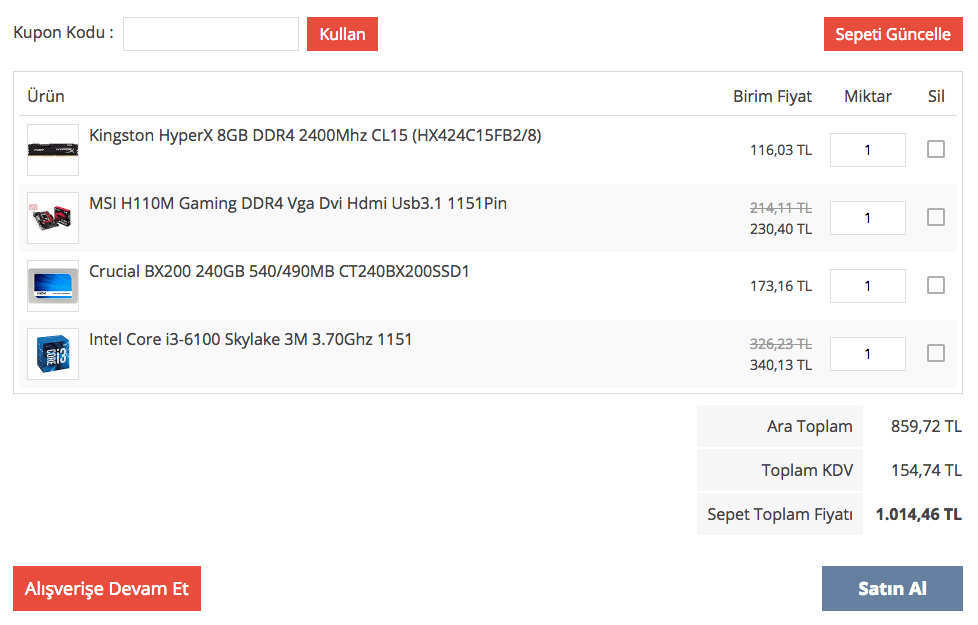Click Alışverişe Devam Et button
Screen dimensions: 978x625
click(x=107, y=588)
